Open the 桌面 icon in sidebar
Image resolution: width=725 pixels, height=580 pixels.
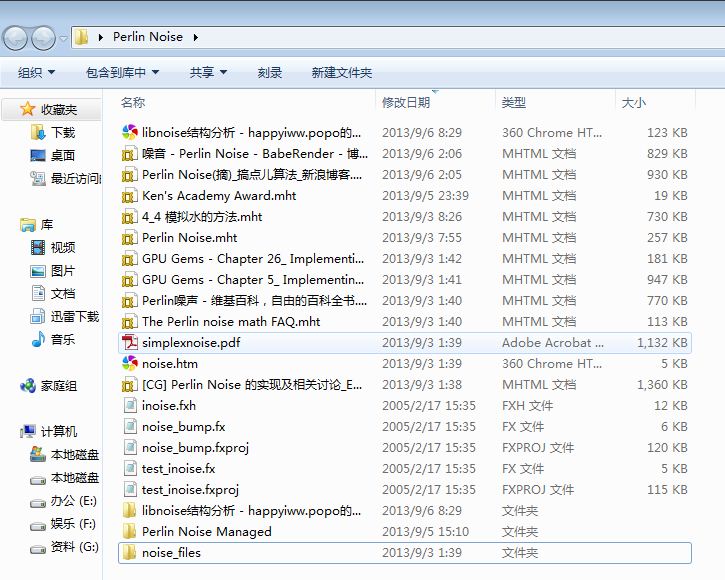coord(37,155)
